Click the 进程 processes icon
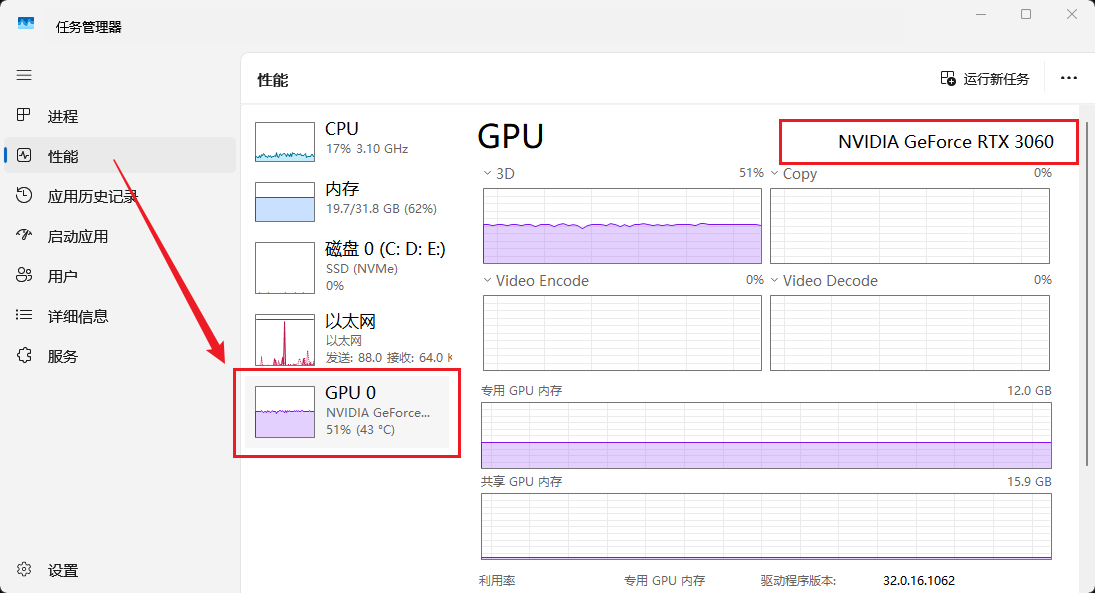1095x593 pixels. (24, 115)
